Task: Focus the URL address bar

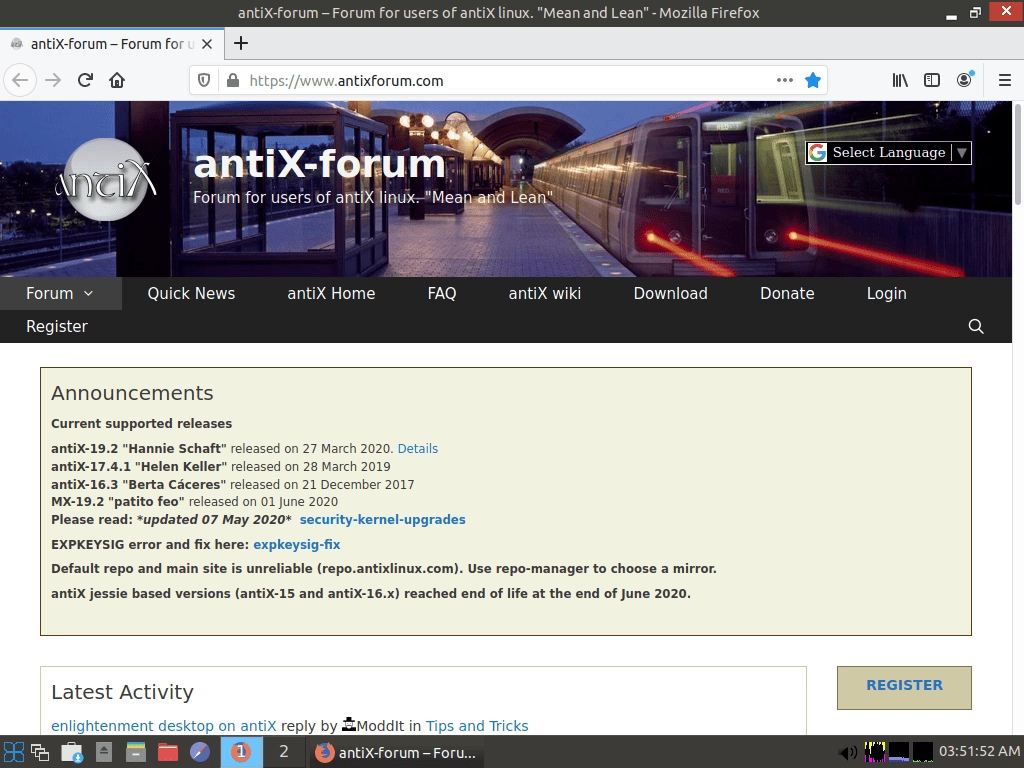Action: coord(509,80)
